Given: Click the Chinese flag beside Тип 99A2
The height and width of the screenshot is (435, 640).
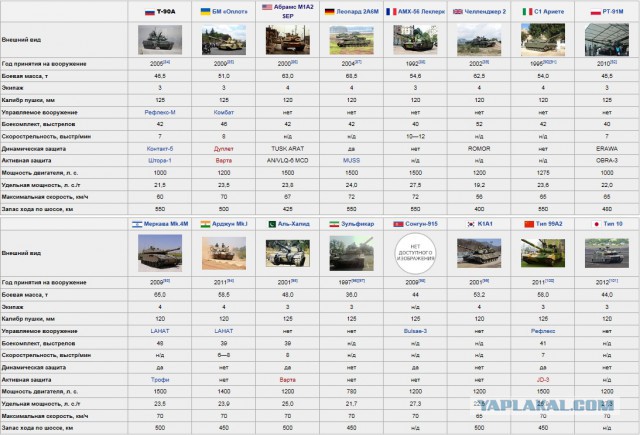Looking at the screenshot, I should click(529, 224).
